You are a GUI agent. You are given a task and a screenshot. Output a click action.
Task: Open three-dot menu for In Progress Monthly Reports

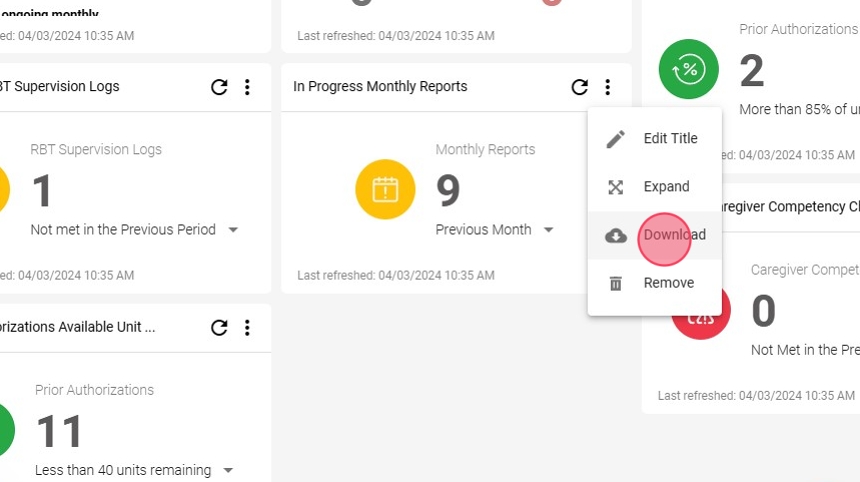coord(608,87)
